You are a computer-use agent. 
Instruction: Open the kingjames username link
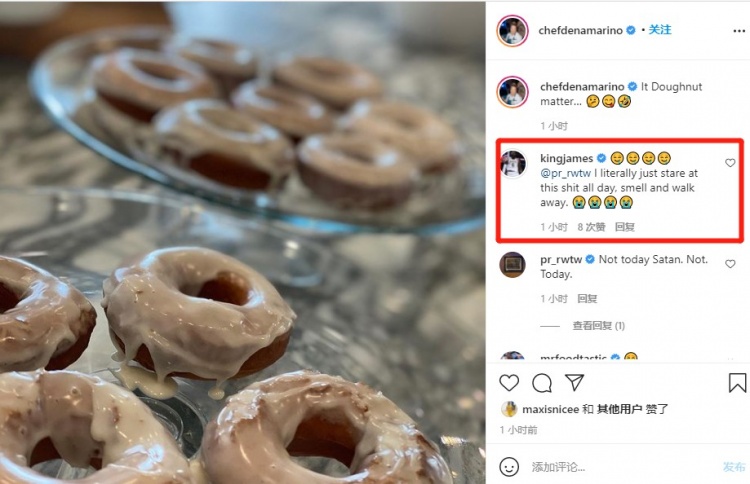pos(566,159)
